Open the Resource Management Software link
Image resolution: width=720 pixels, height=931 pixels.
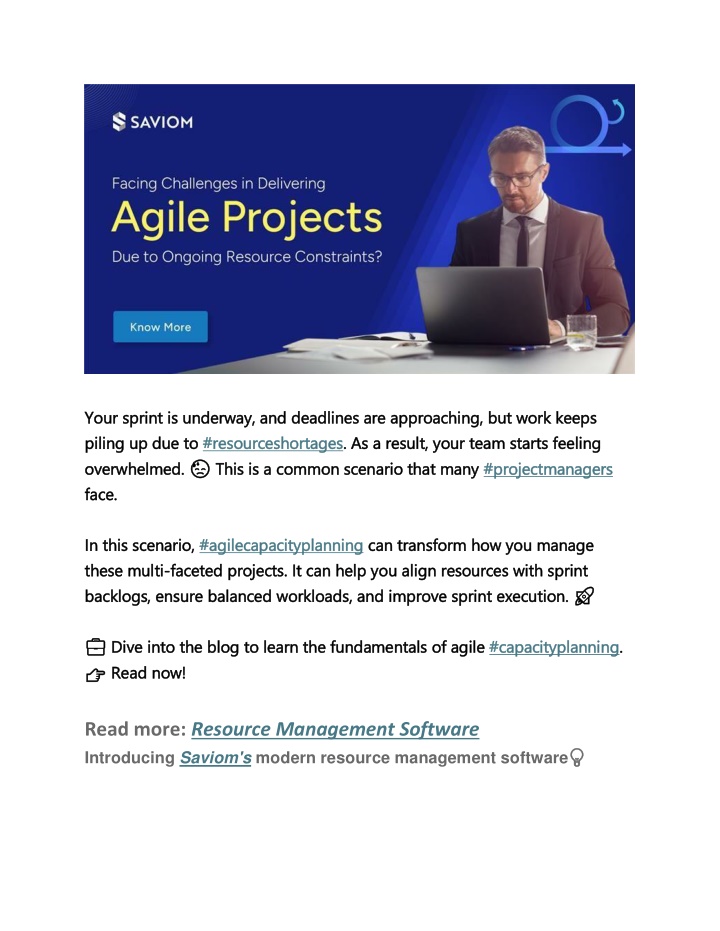pos(335,729)
